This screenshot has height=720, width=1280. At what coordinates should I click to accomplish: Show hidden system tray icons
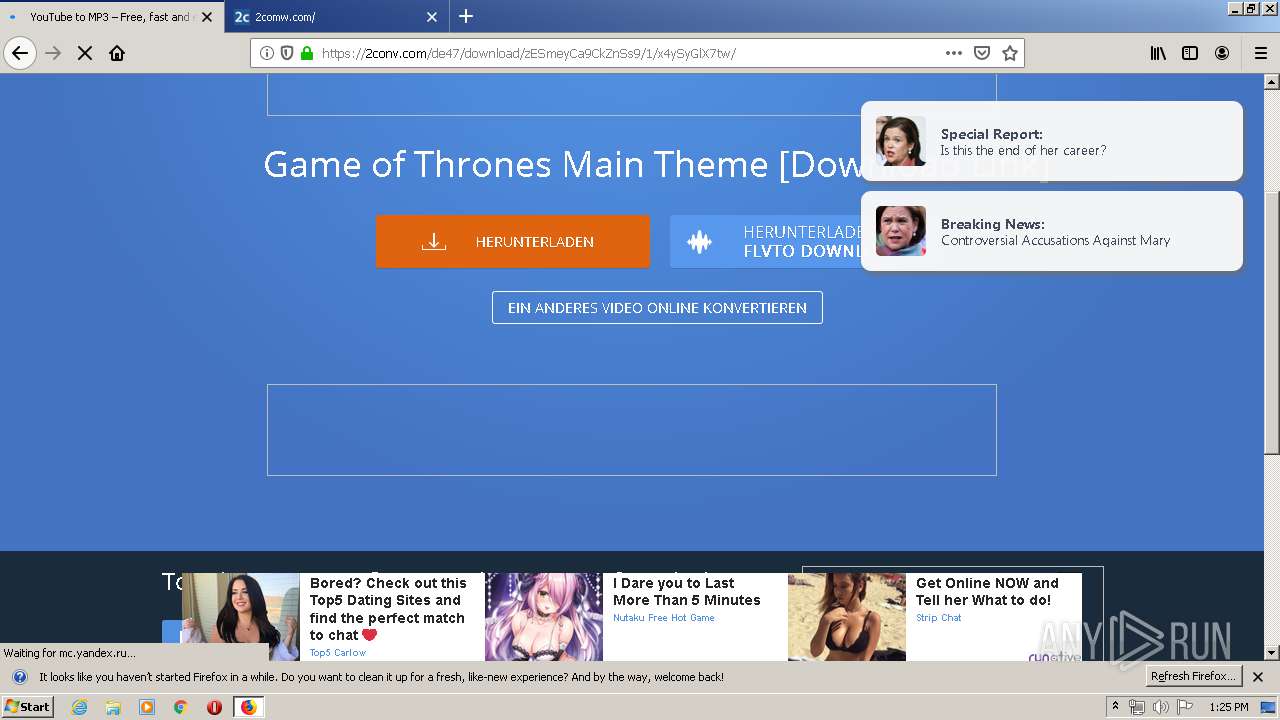[x=1115, y=707]
